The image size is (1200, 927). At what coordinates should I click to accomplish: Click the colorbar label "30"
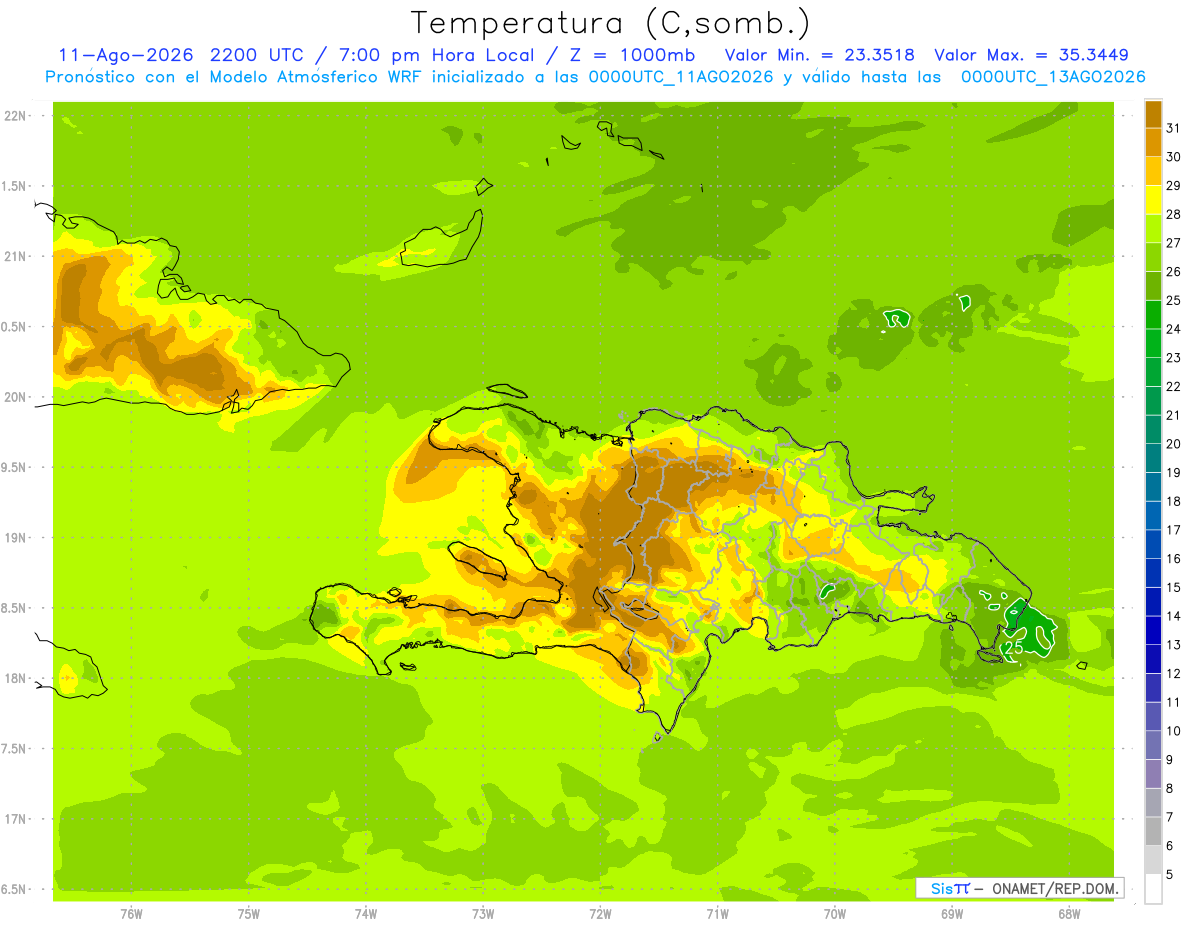[1174, 157]
